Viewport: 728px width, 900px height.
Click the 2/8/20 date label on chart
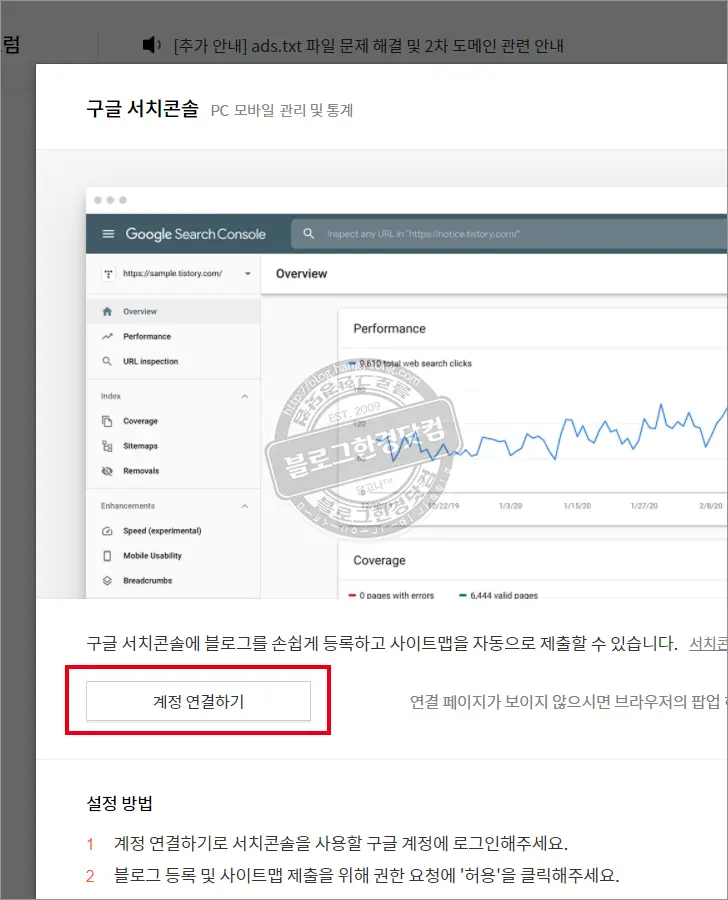[711, 506]
